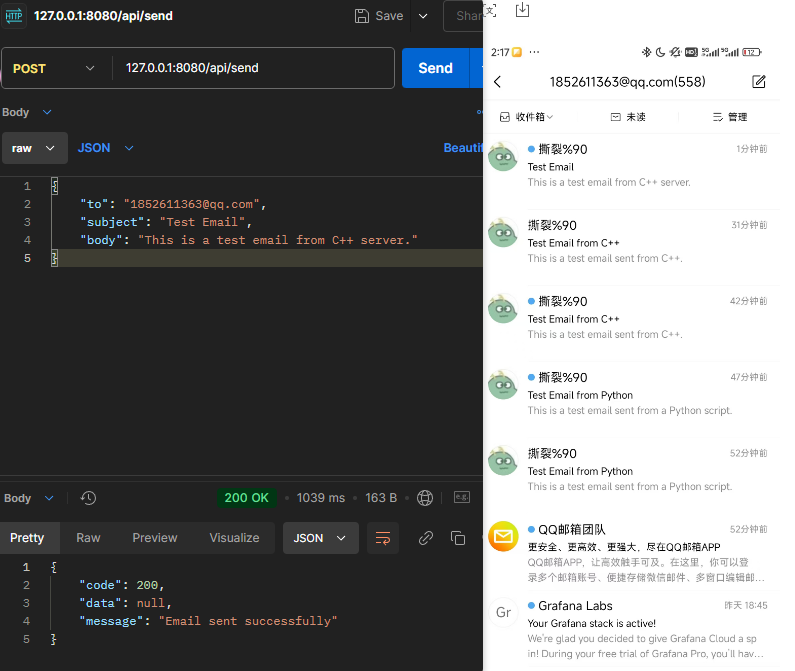Click the request URL input field
Viewport: 795px width, 671px height.
(252, 68)
